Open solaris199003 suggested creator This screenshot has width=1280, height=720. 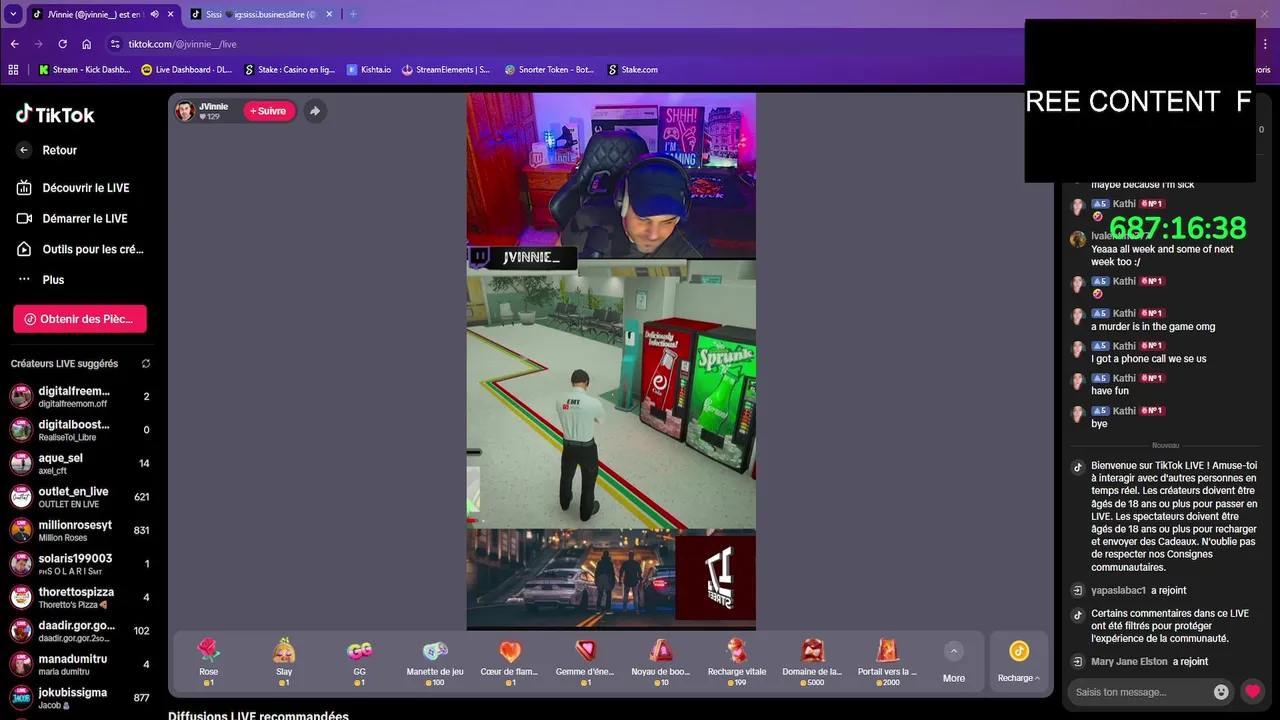coord(80,564)
